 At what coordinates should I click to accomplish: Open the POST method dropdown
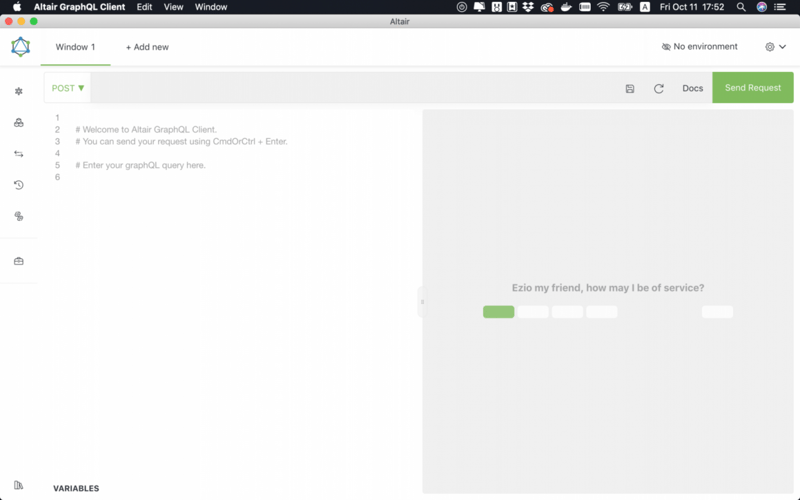click(x=68, y=88)
